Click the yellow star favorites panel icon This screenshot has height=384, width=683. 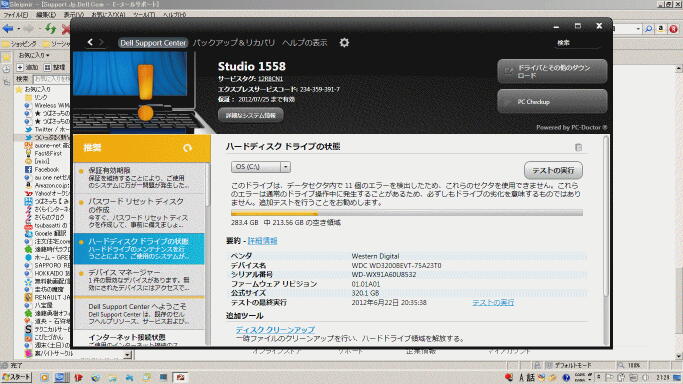[6, 57]
